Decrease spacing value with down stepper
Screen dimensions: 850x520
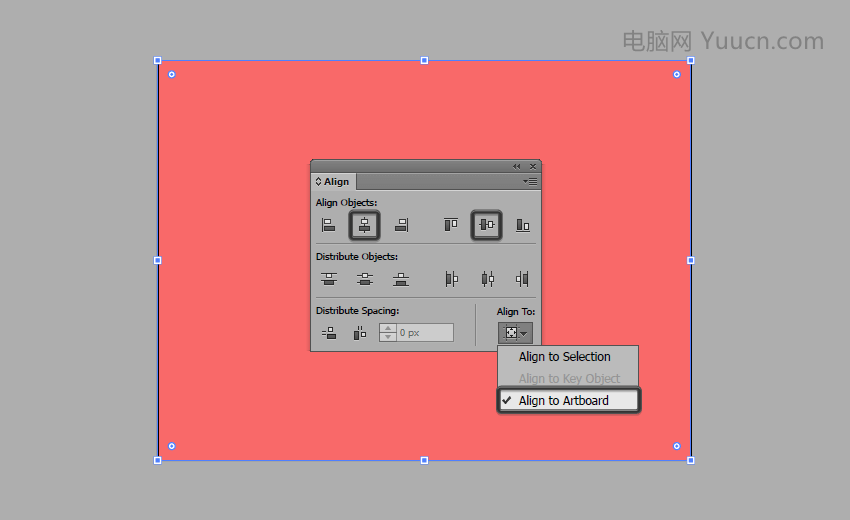[388, 337]
